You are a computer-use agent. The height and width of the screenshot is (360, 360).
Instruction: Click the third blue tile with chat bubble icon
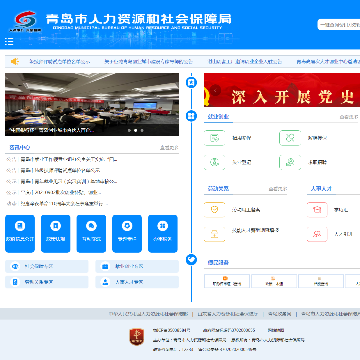(x=91, y=234)
